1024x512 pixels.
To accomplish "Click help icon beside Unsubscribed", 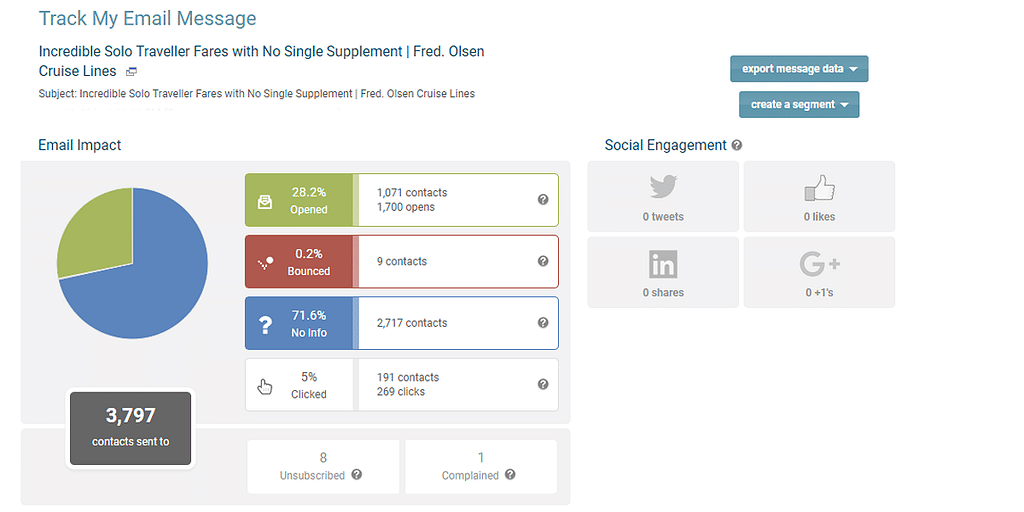I will pos(357,475).
